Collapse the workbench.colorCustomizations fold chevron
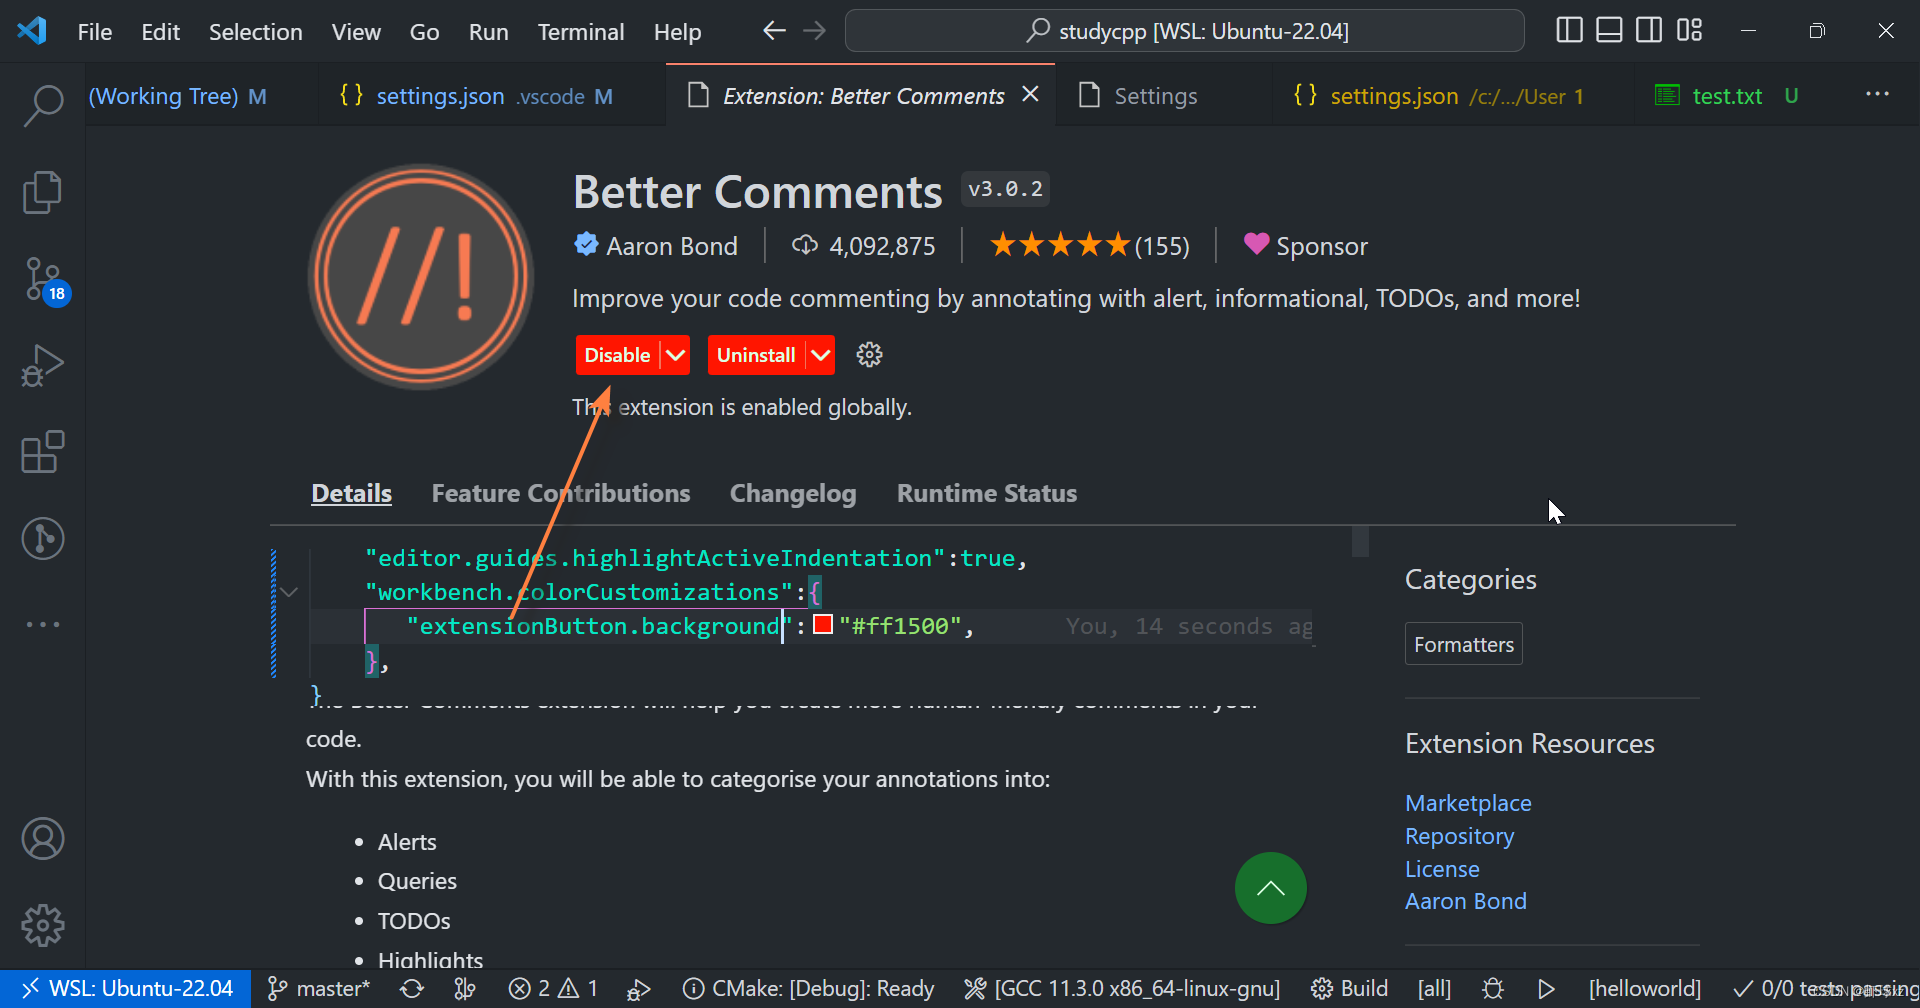 (x=289, y=592)
